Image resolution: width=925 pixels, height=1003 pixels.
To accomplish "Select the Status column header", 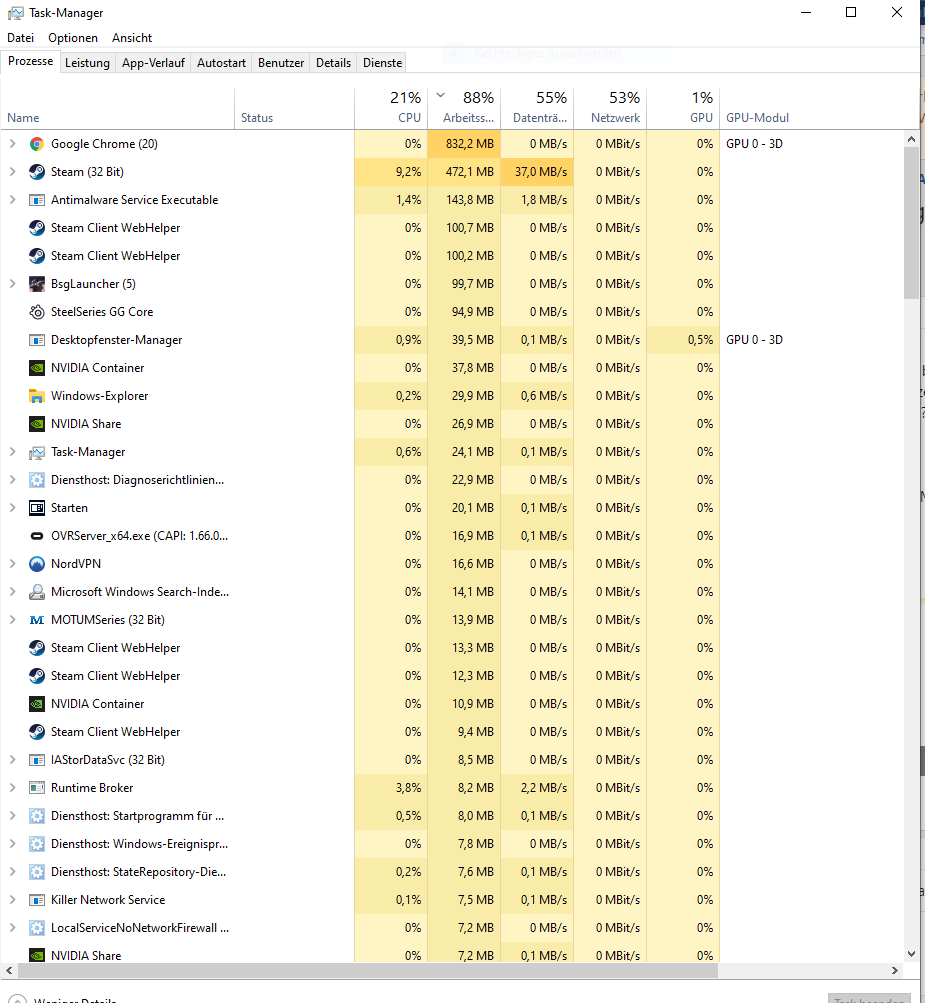I will coord(294,107).
